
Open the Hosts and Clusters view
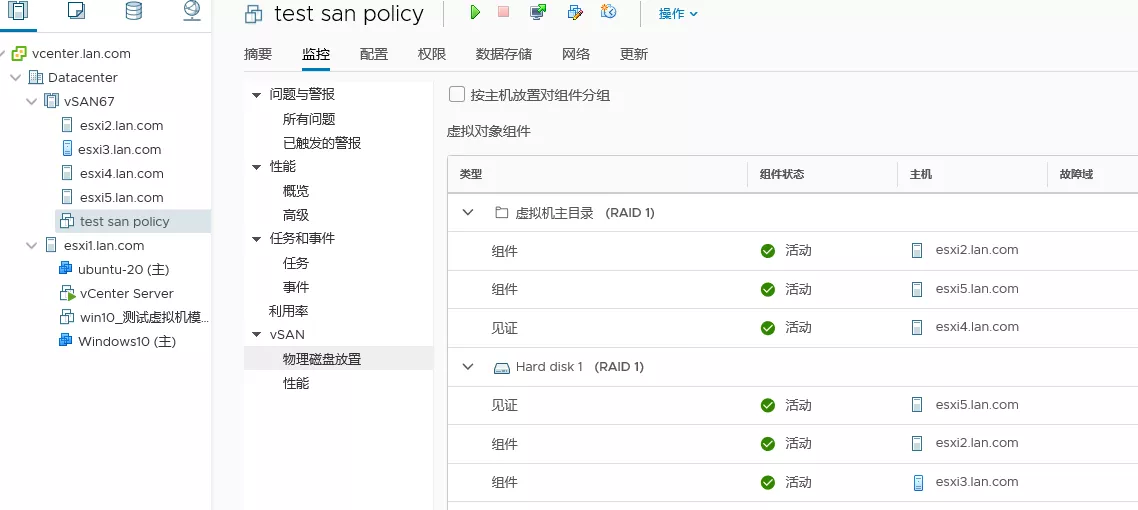pyautogui.click(x=19, y=11)
